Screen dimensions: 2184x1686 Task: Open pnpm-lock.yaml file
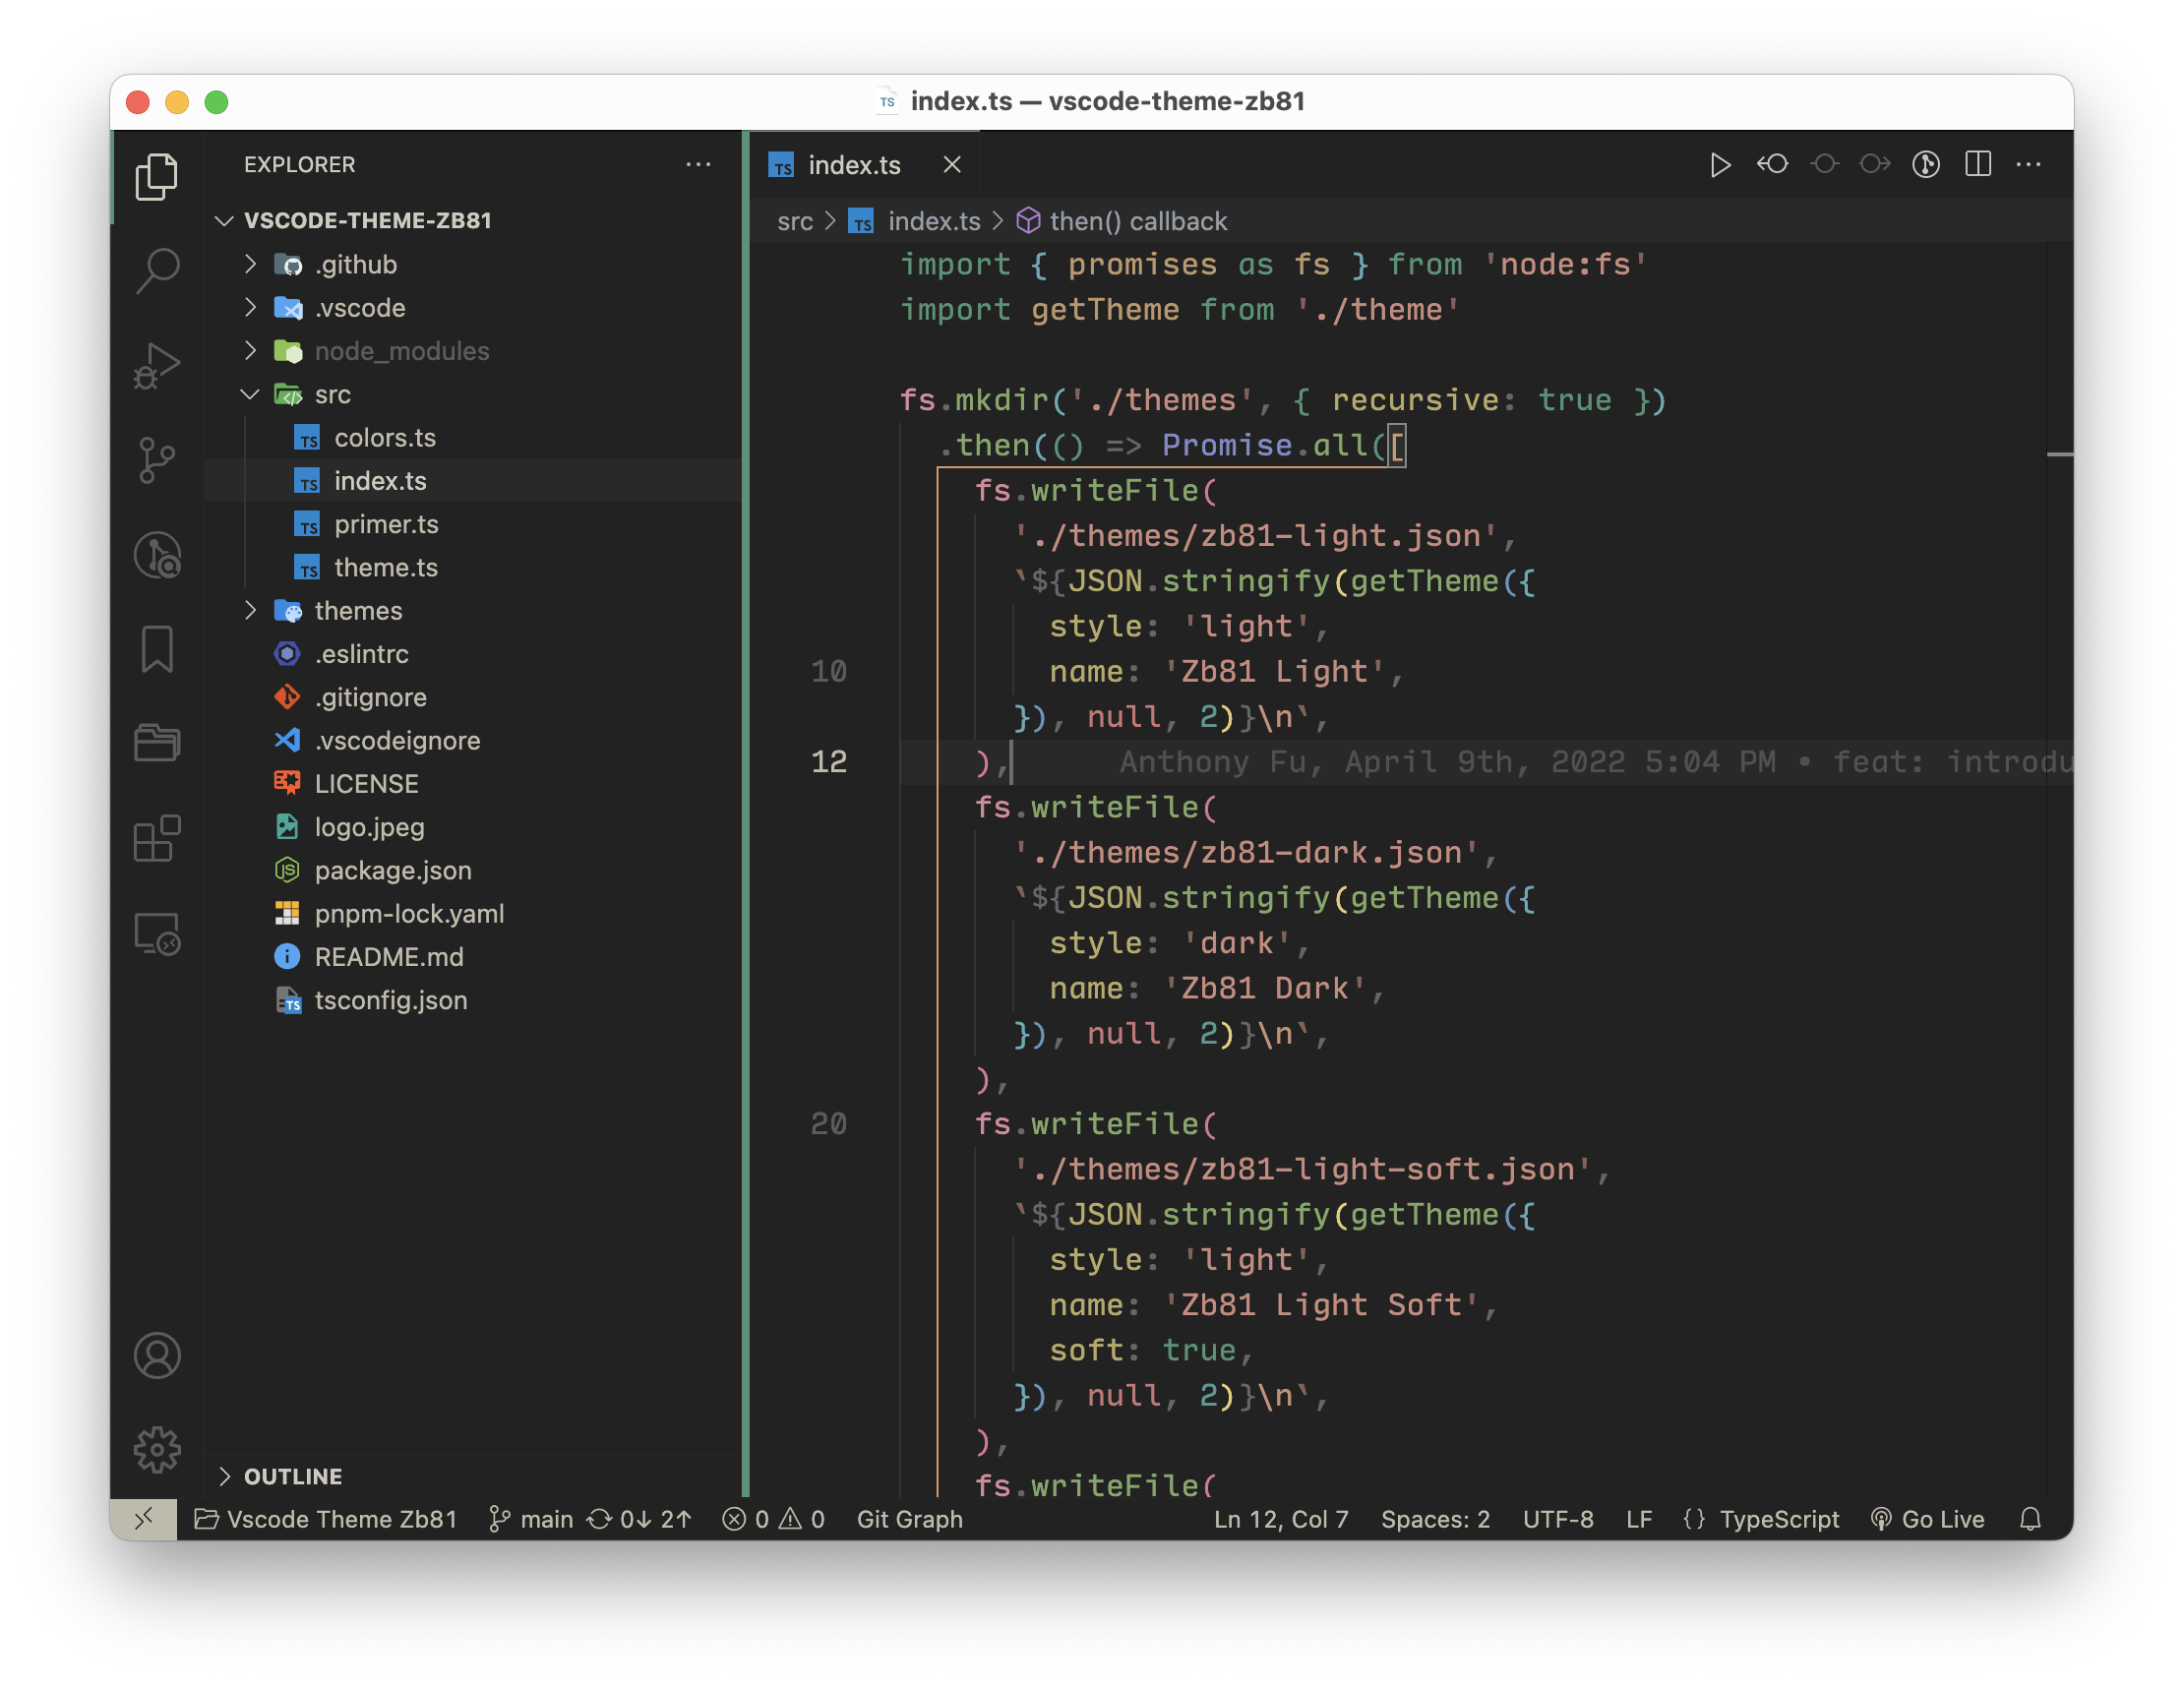tap(473, 914)
